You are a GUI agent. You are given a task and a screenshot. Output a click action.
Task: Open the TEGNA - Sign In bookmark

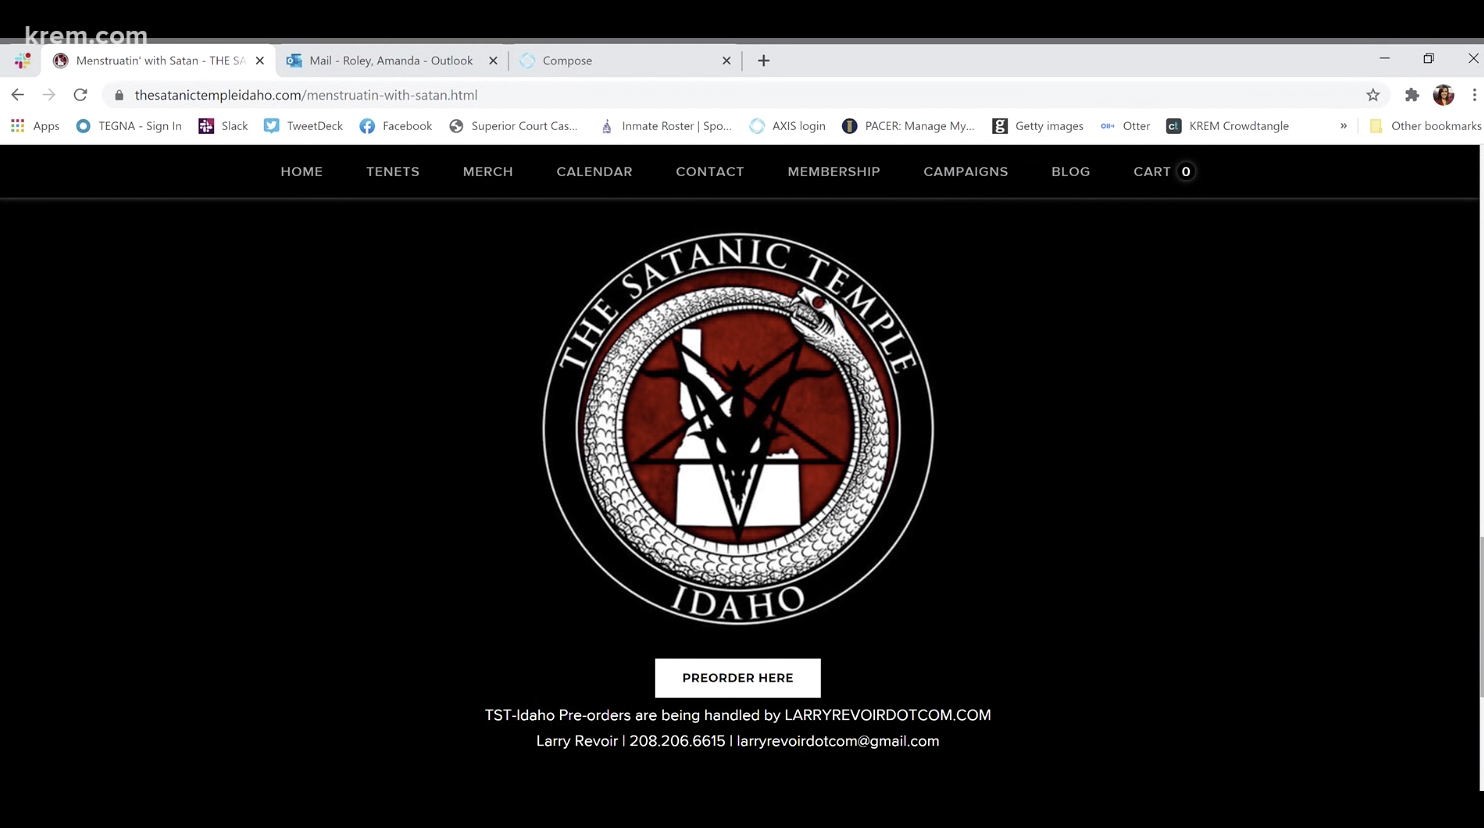(x=129, y=126)
